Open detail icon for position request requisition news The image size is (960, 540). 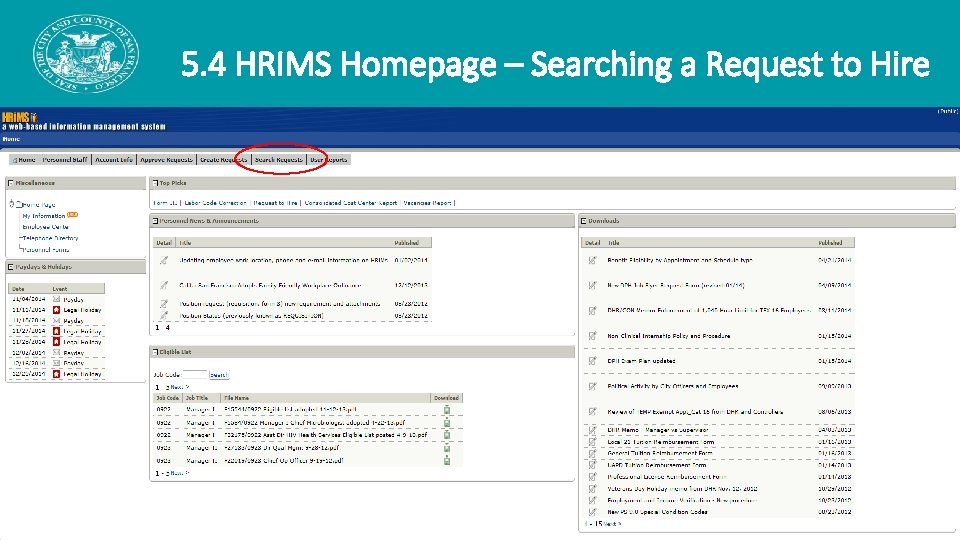164,304
